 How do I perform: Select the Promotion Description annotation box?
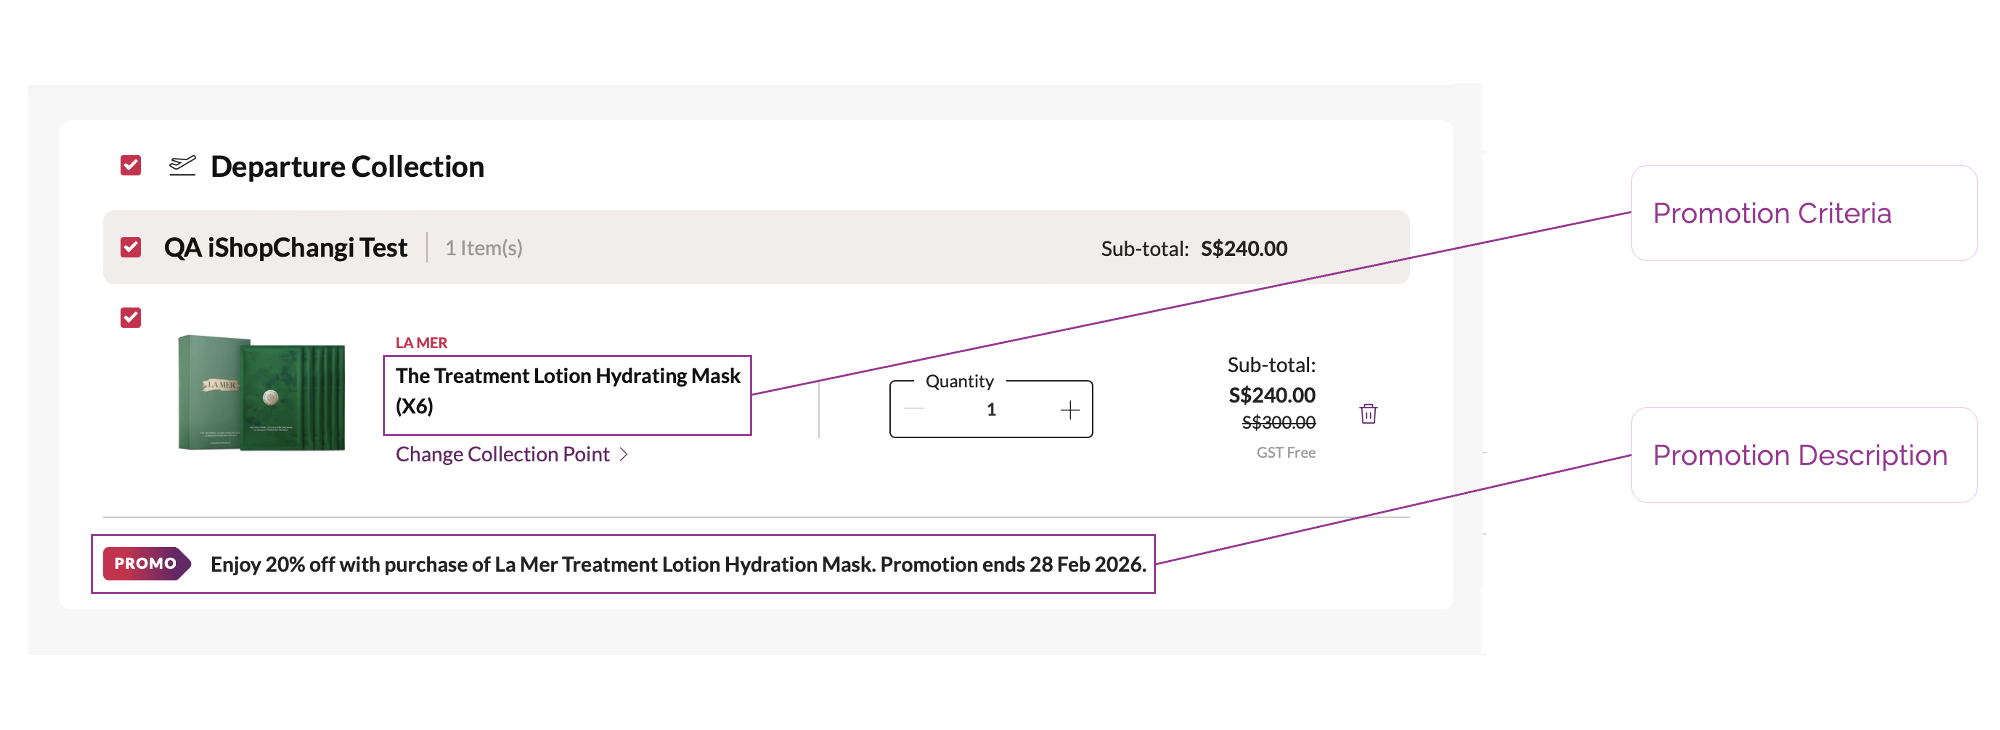click(x=1803, y=456)
